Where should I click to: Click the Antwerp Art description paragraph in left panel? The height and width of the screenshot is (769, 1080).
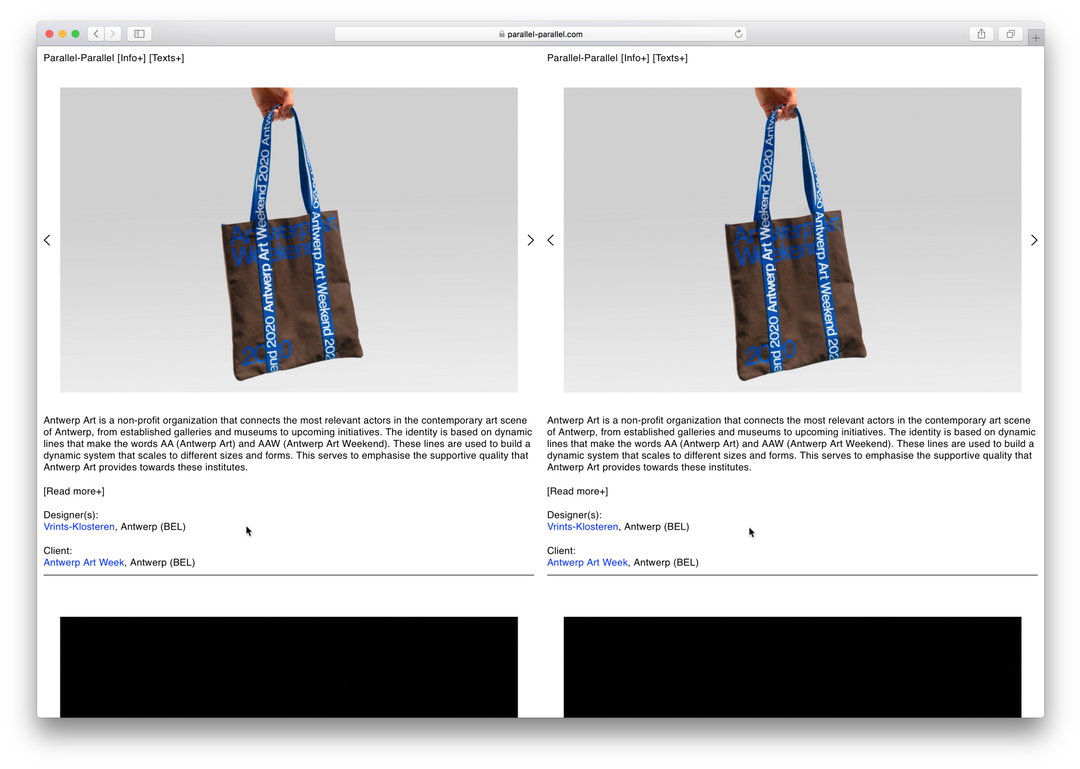point(288,444)
